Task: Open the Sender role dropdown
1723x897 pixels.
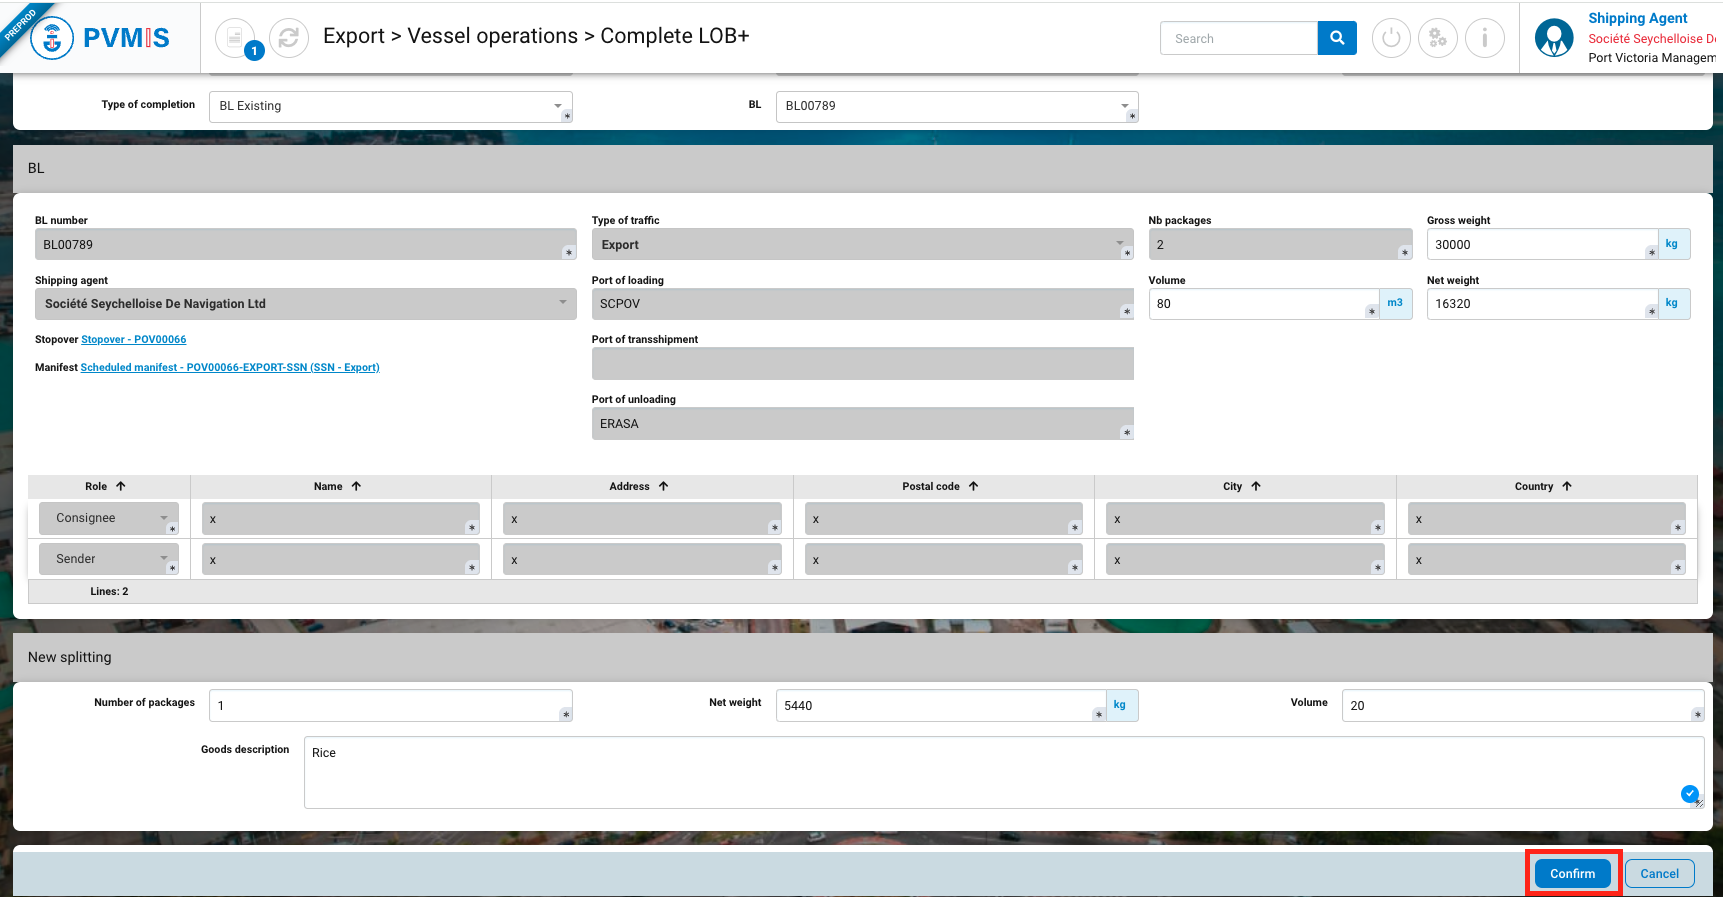Action: (109, 559)
